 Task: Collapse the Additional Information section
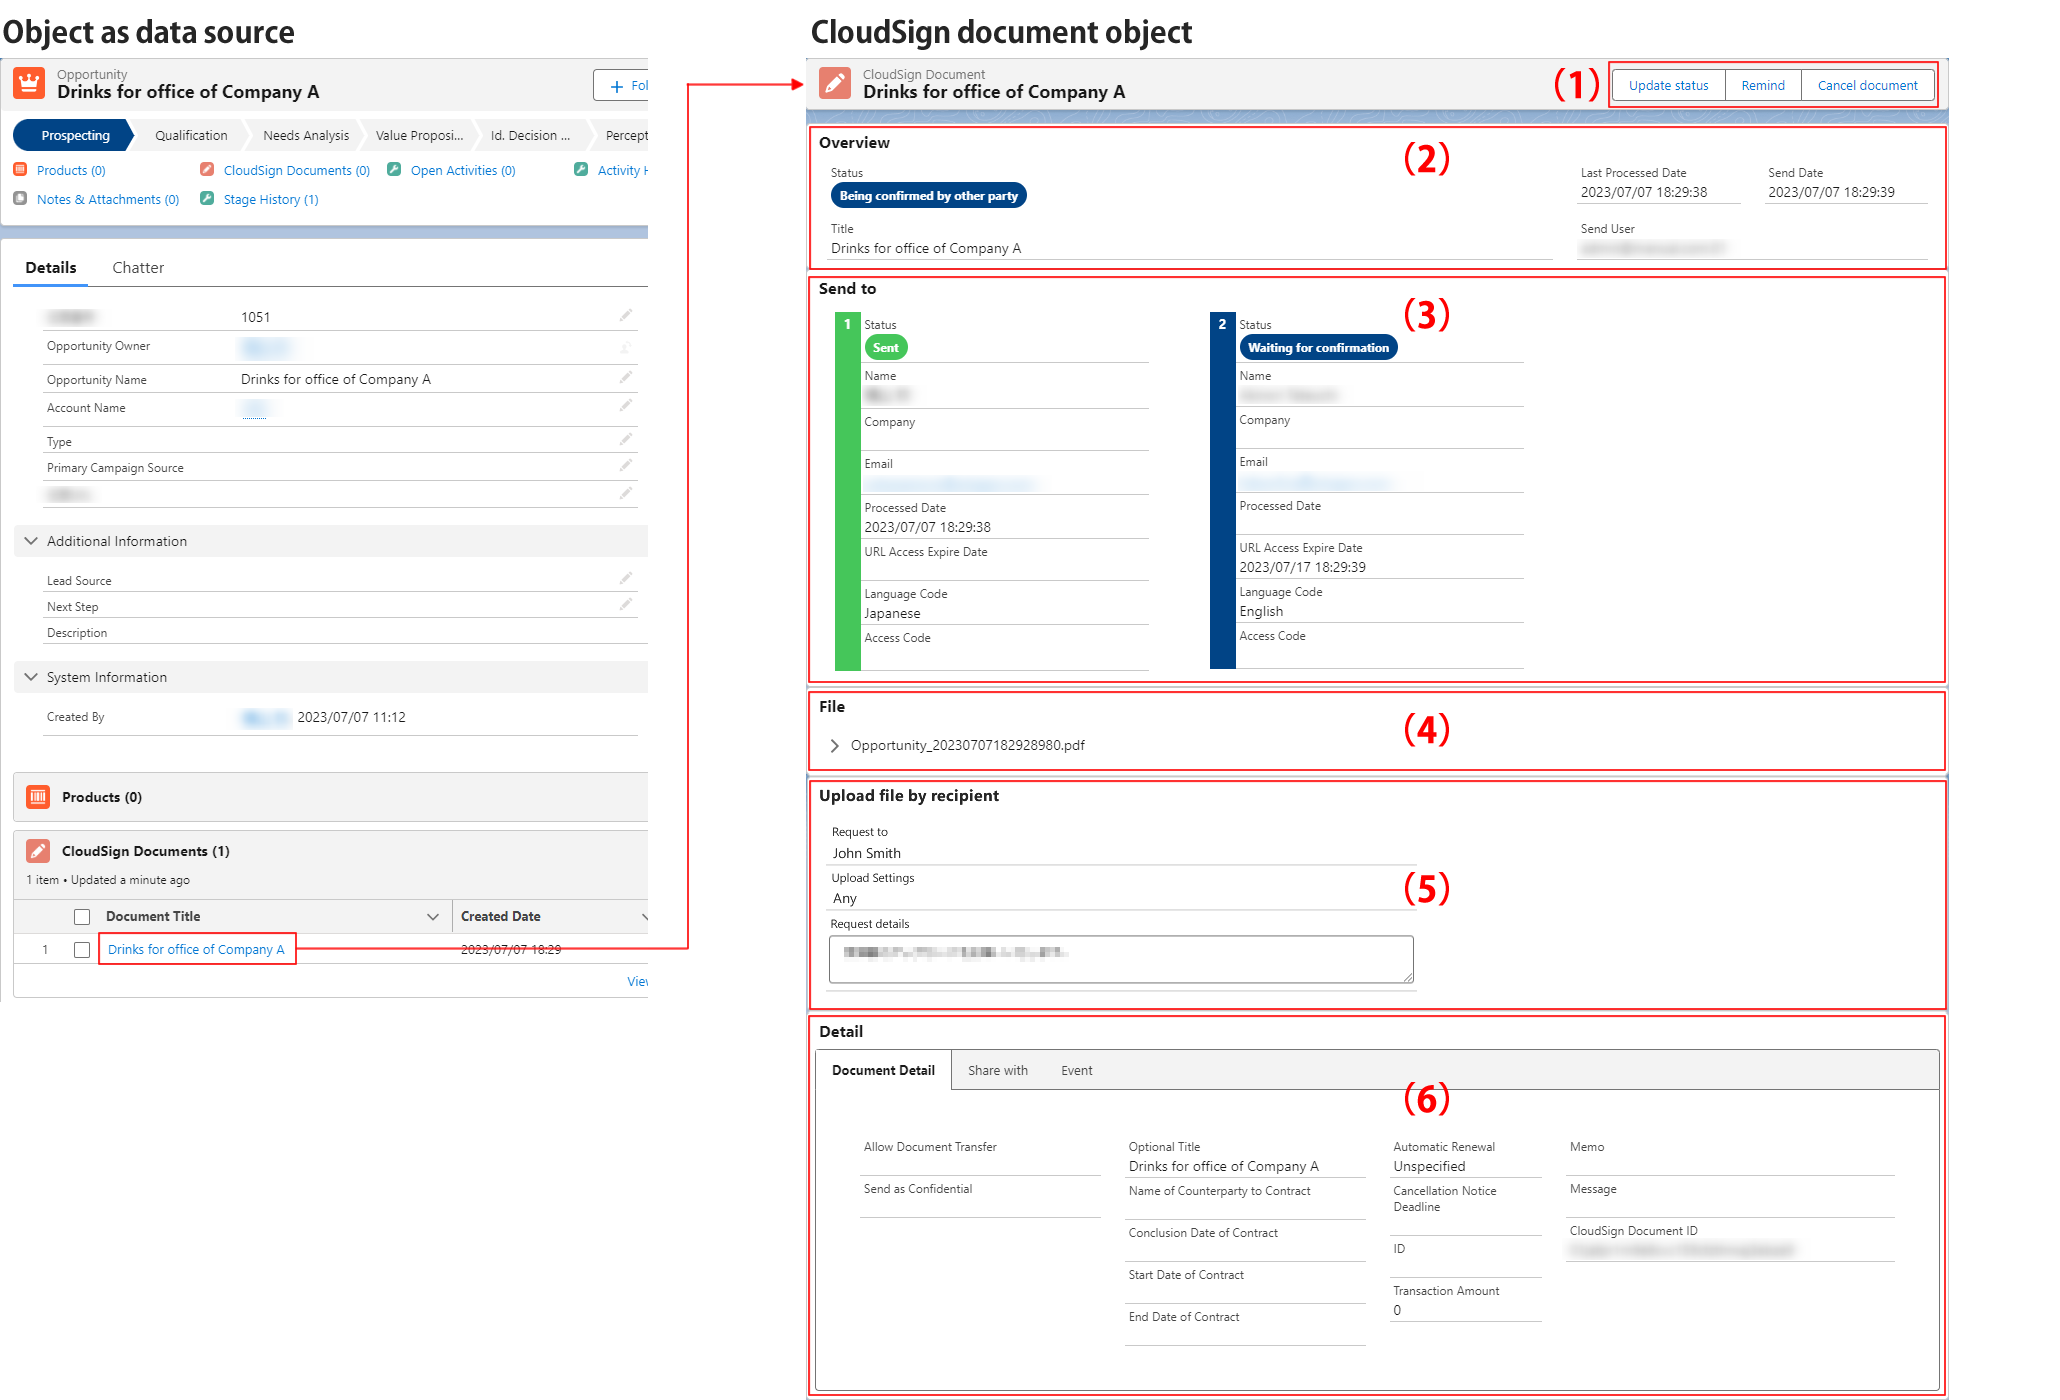tap(31, 541)
